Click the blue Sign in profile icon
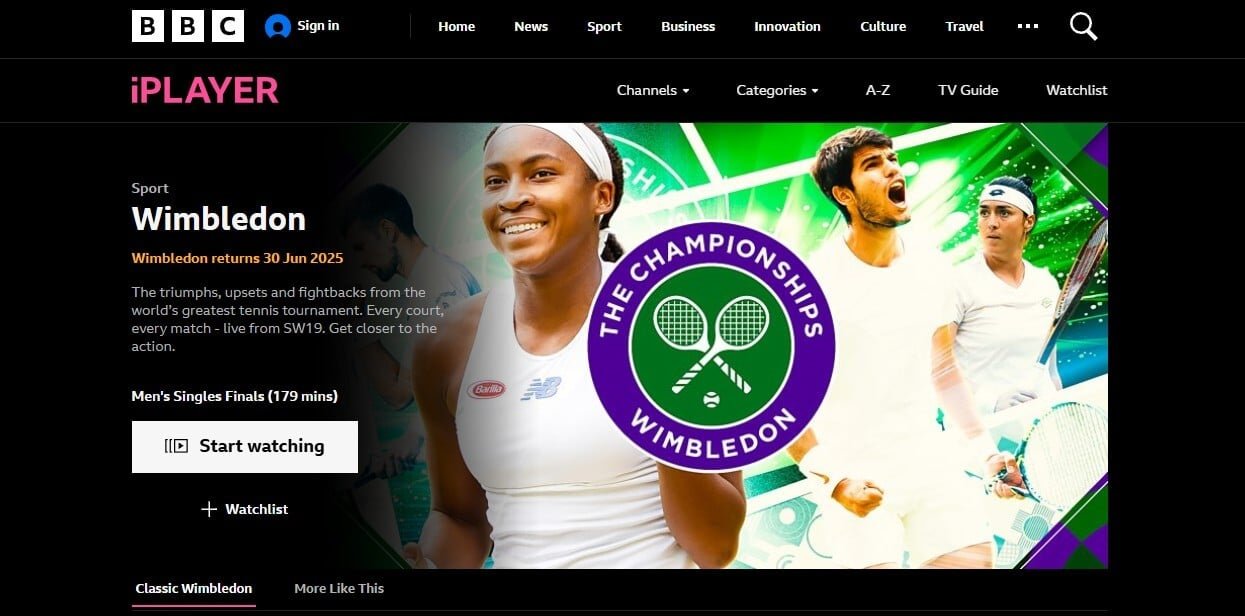The height and width of the screenshot is (616, 1245). 277,26
